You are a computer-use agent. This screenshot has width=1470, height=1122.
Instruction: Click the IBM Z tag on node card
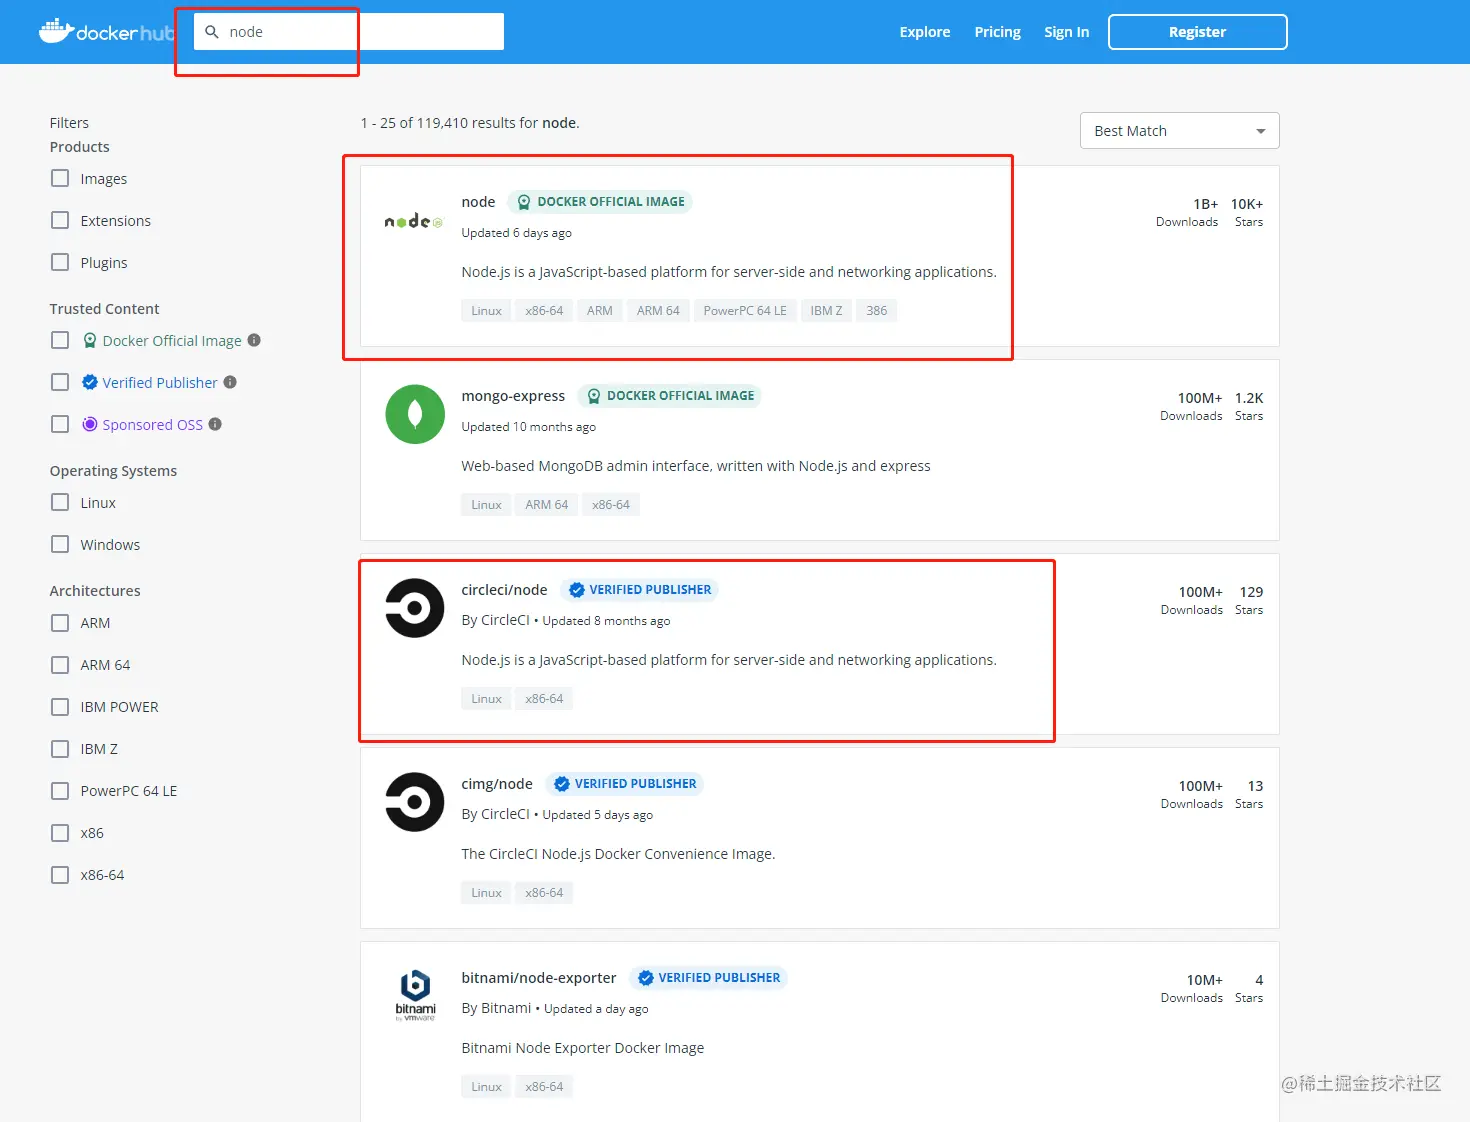click(826, 311)
